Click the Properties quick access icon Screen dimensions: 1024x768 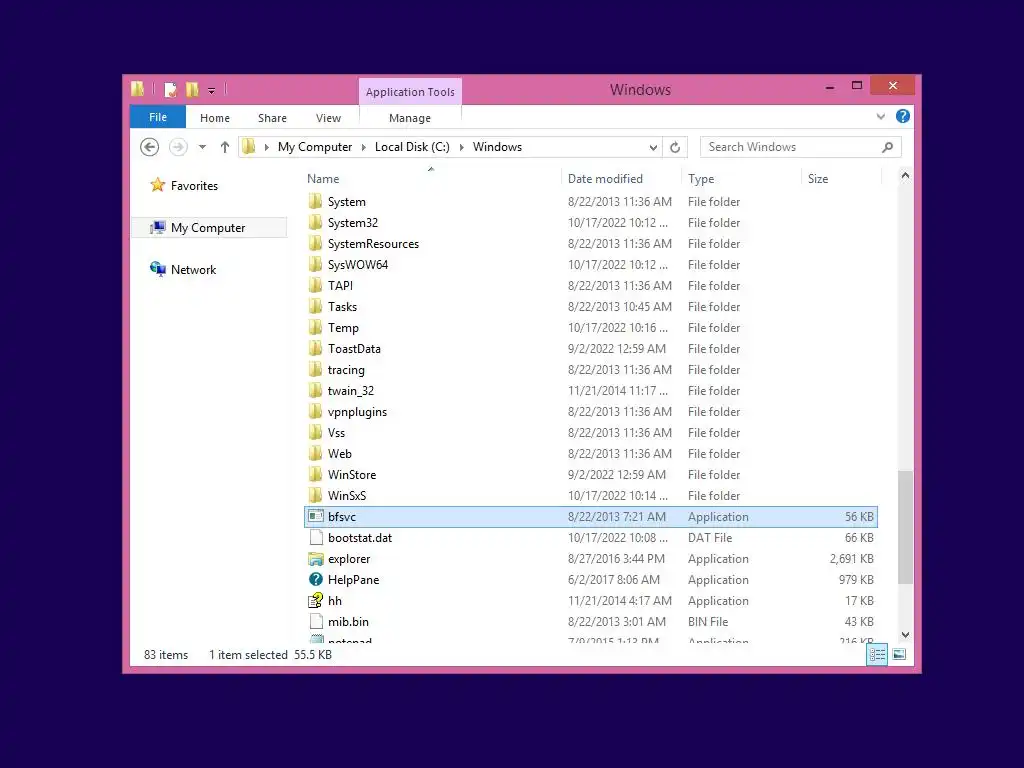tap(170, 89)
